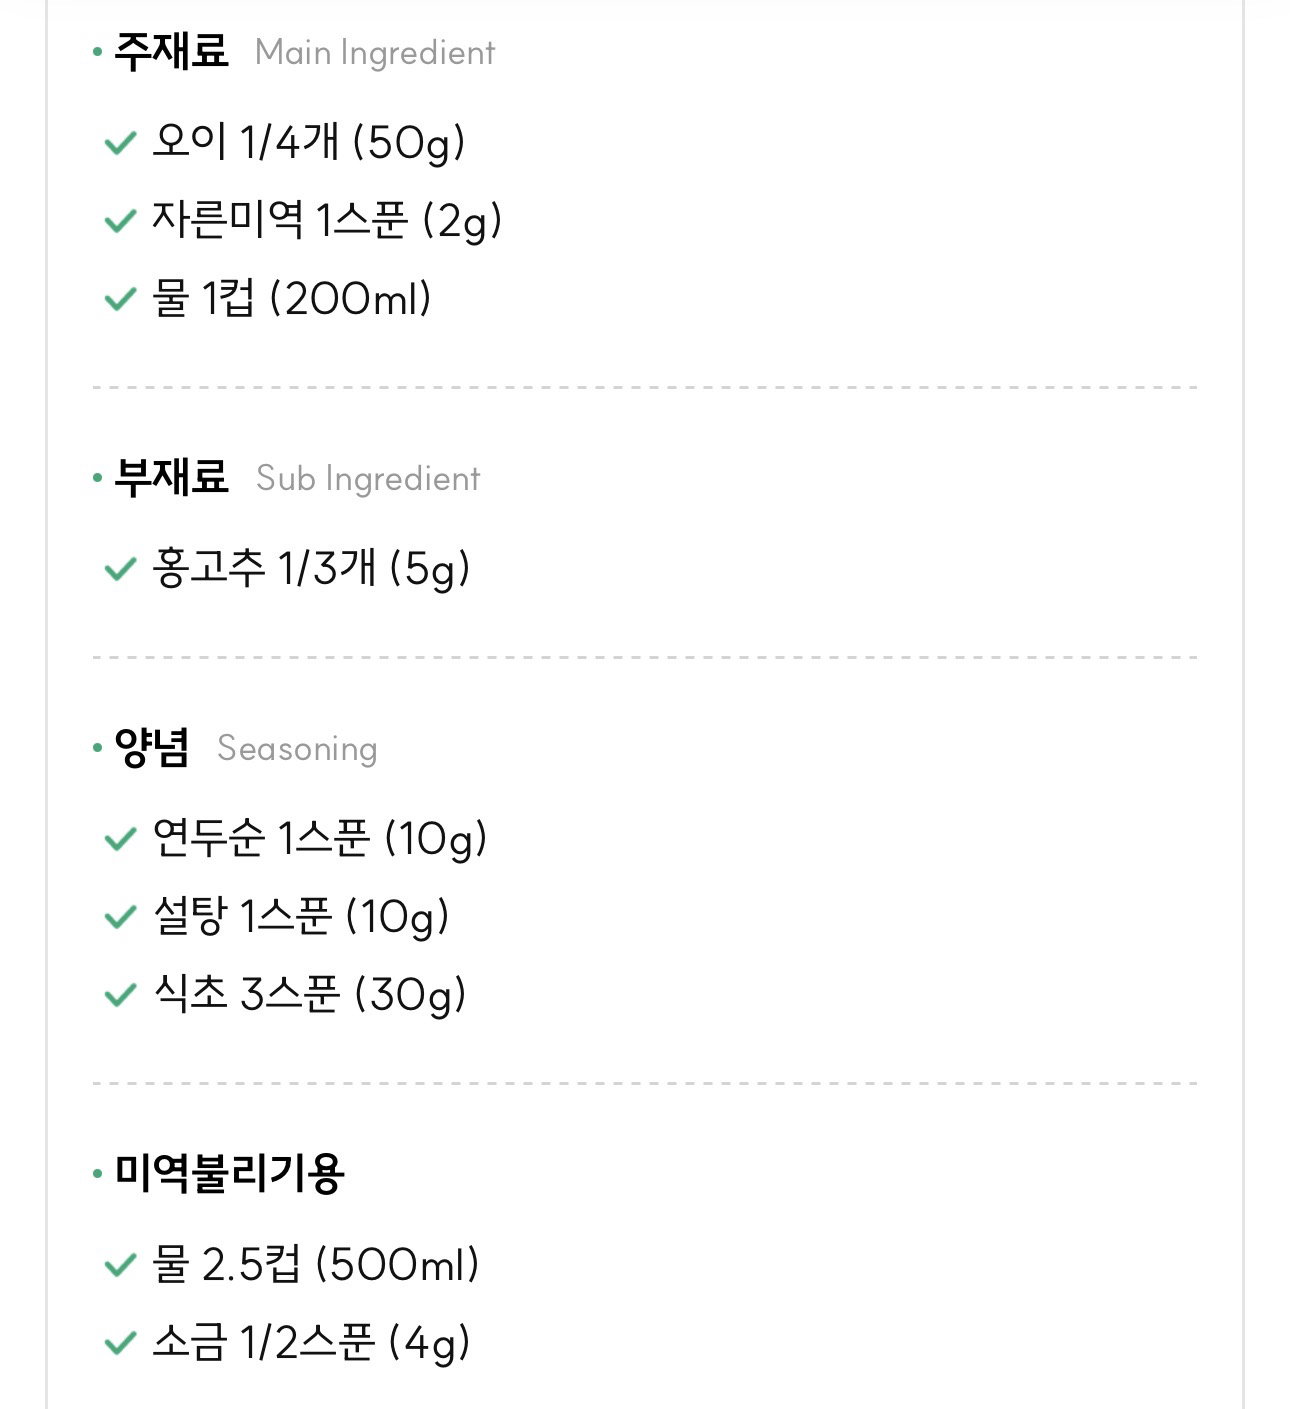
Task: Click the 양념 section title
Action: 152,747
